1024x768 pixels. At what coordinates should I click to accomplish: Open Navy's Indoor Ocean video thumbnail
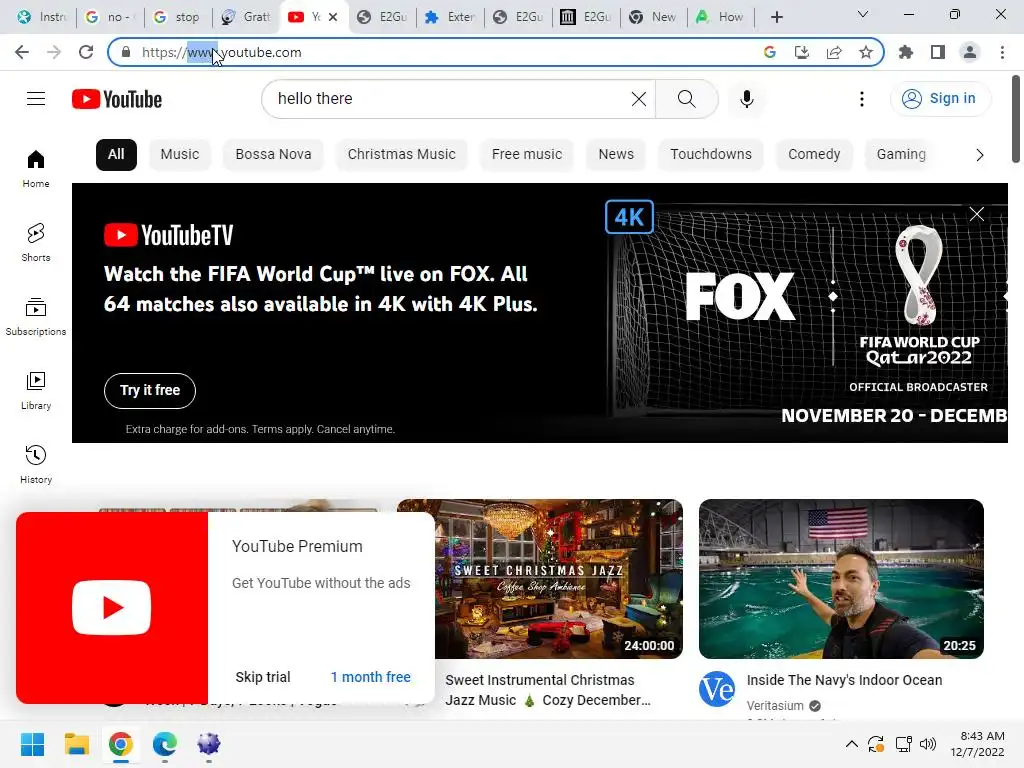click(x=841, y=579)
